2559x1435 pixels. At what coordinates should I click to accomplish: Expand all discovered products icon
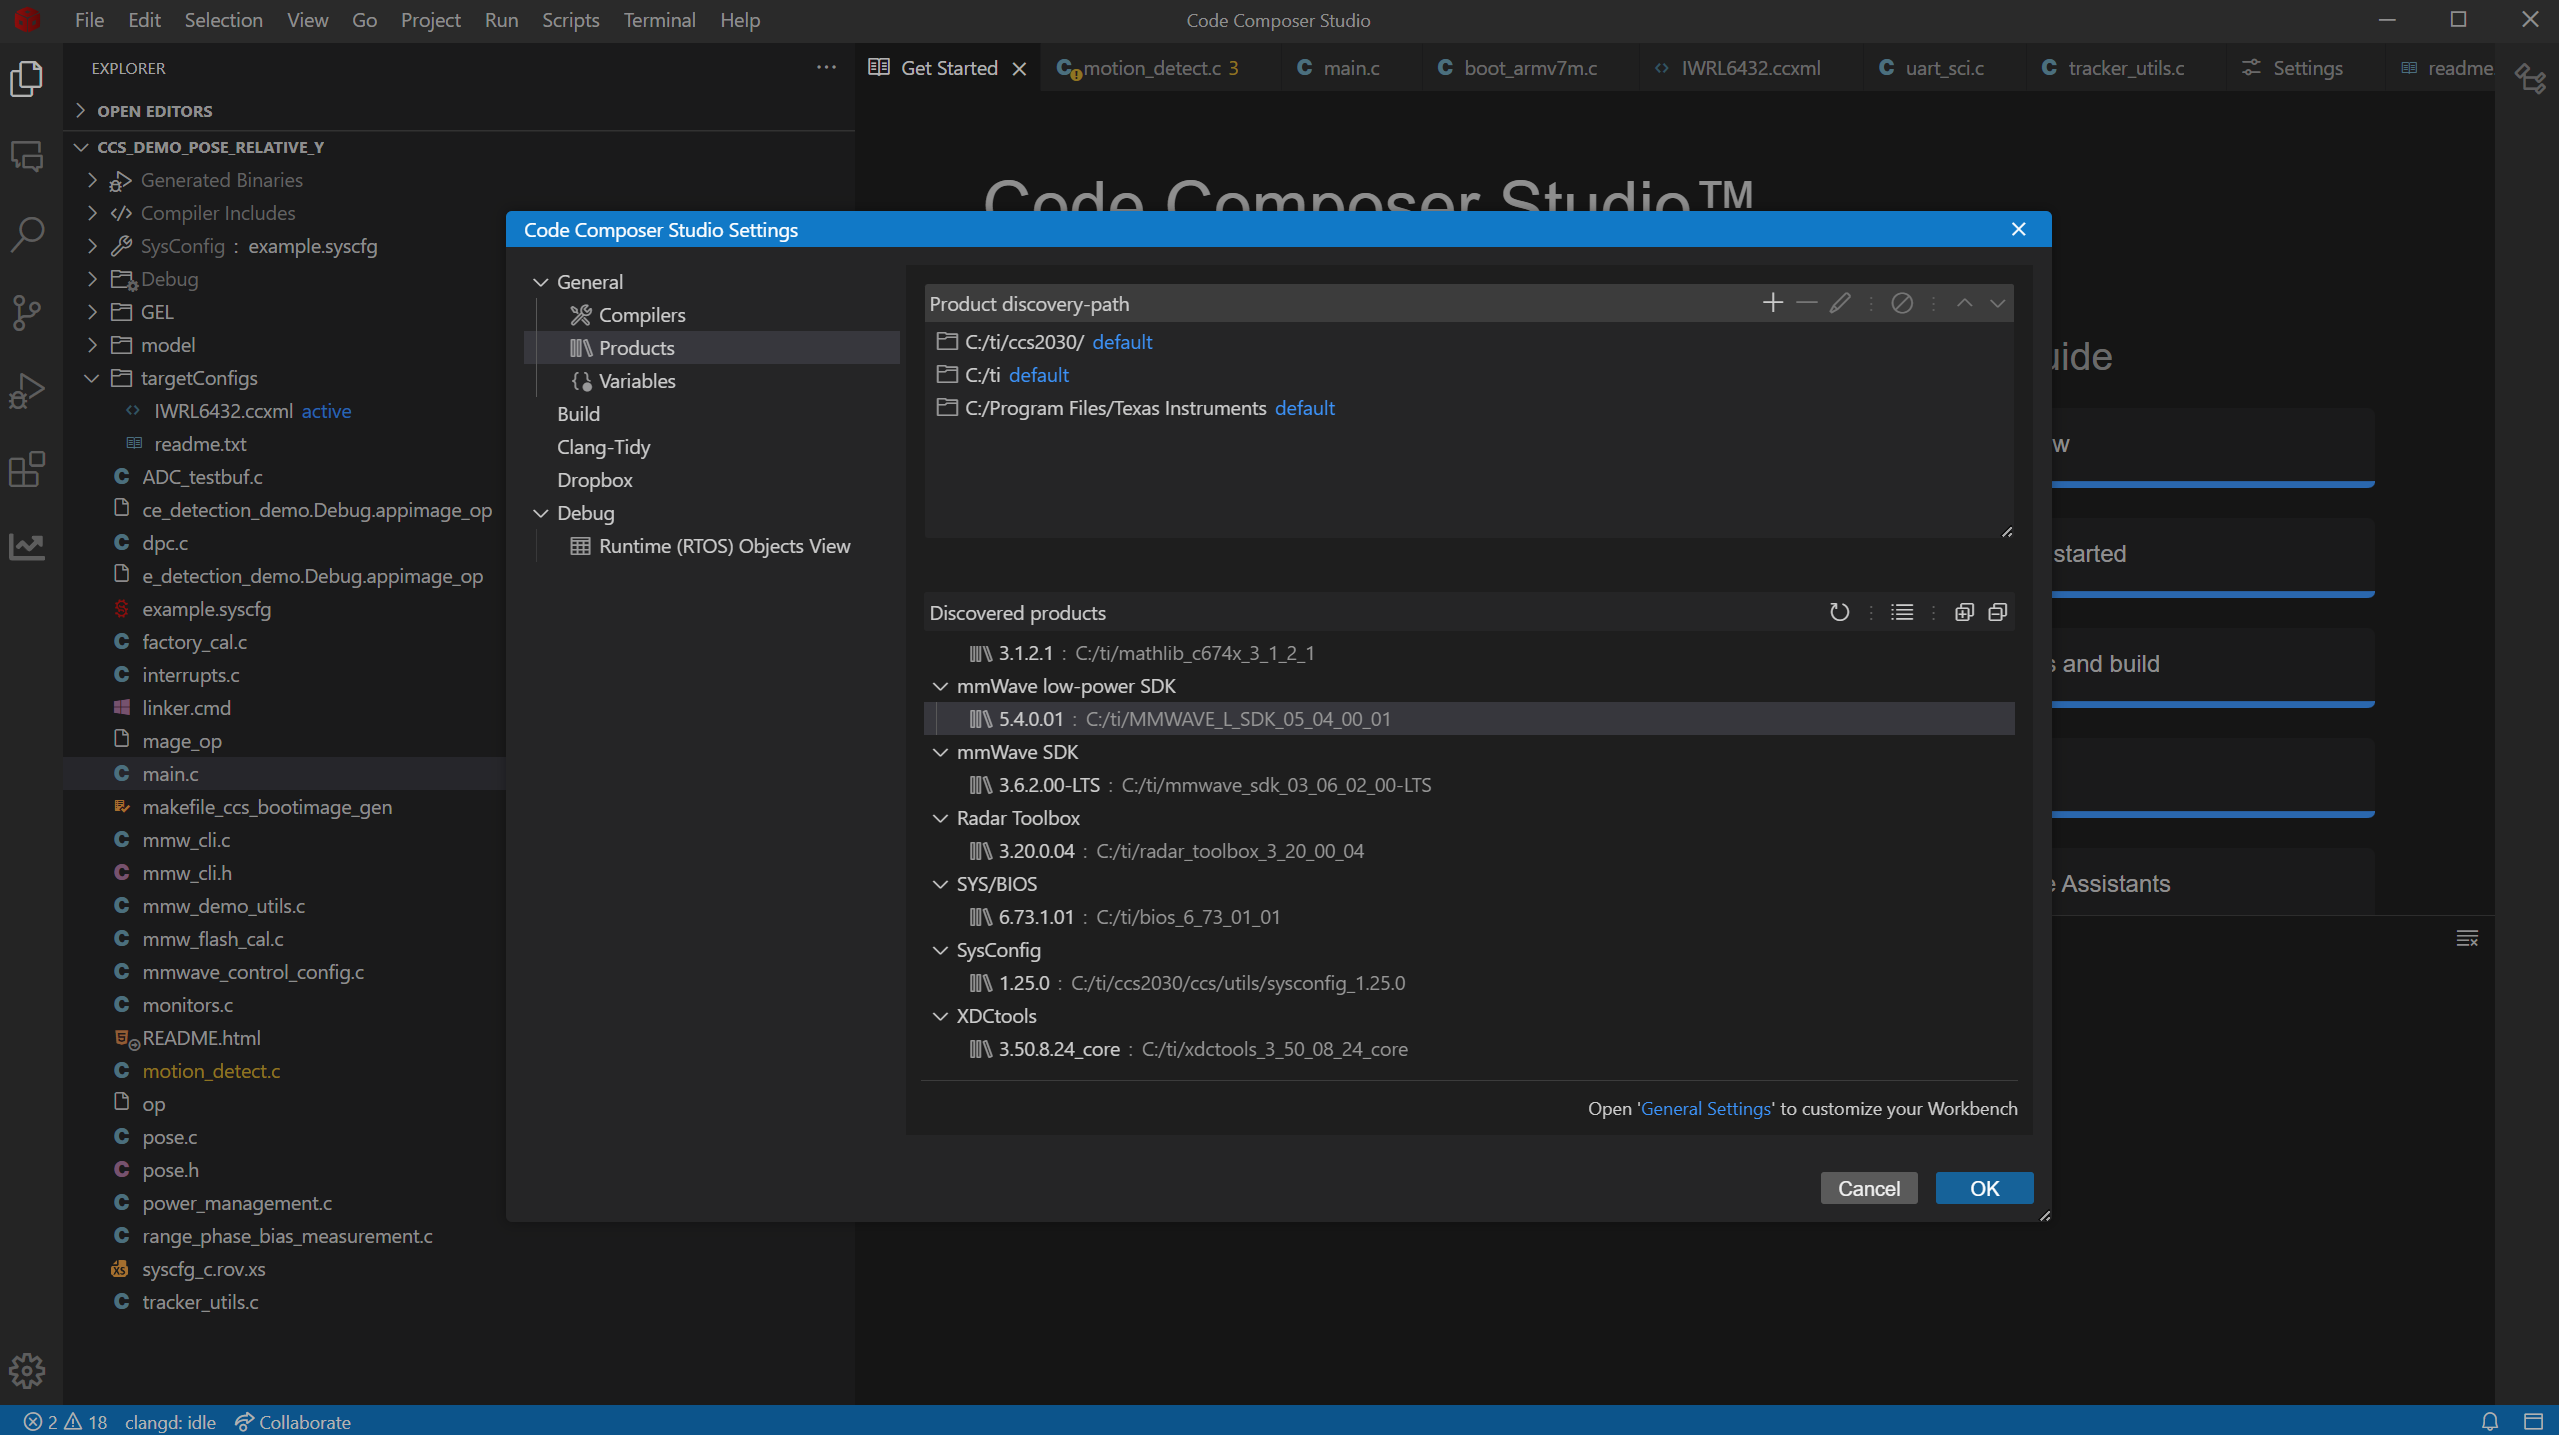pyautogui.click(x=1964, y=612)
